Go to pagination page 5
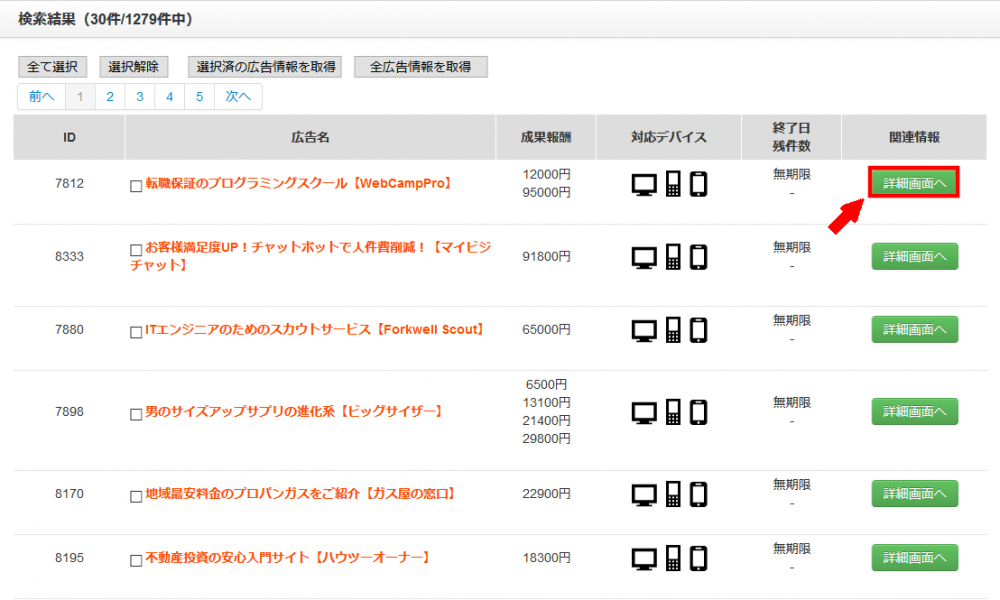 click(x=199, y=96)
